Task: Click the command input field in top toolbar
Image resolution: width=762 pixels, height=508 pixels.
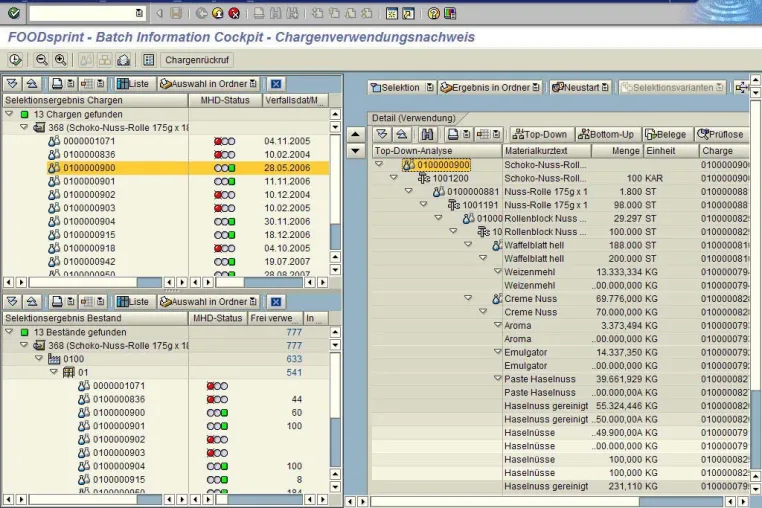Action: click(87, 14)
